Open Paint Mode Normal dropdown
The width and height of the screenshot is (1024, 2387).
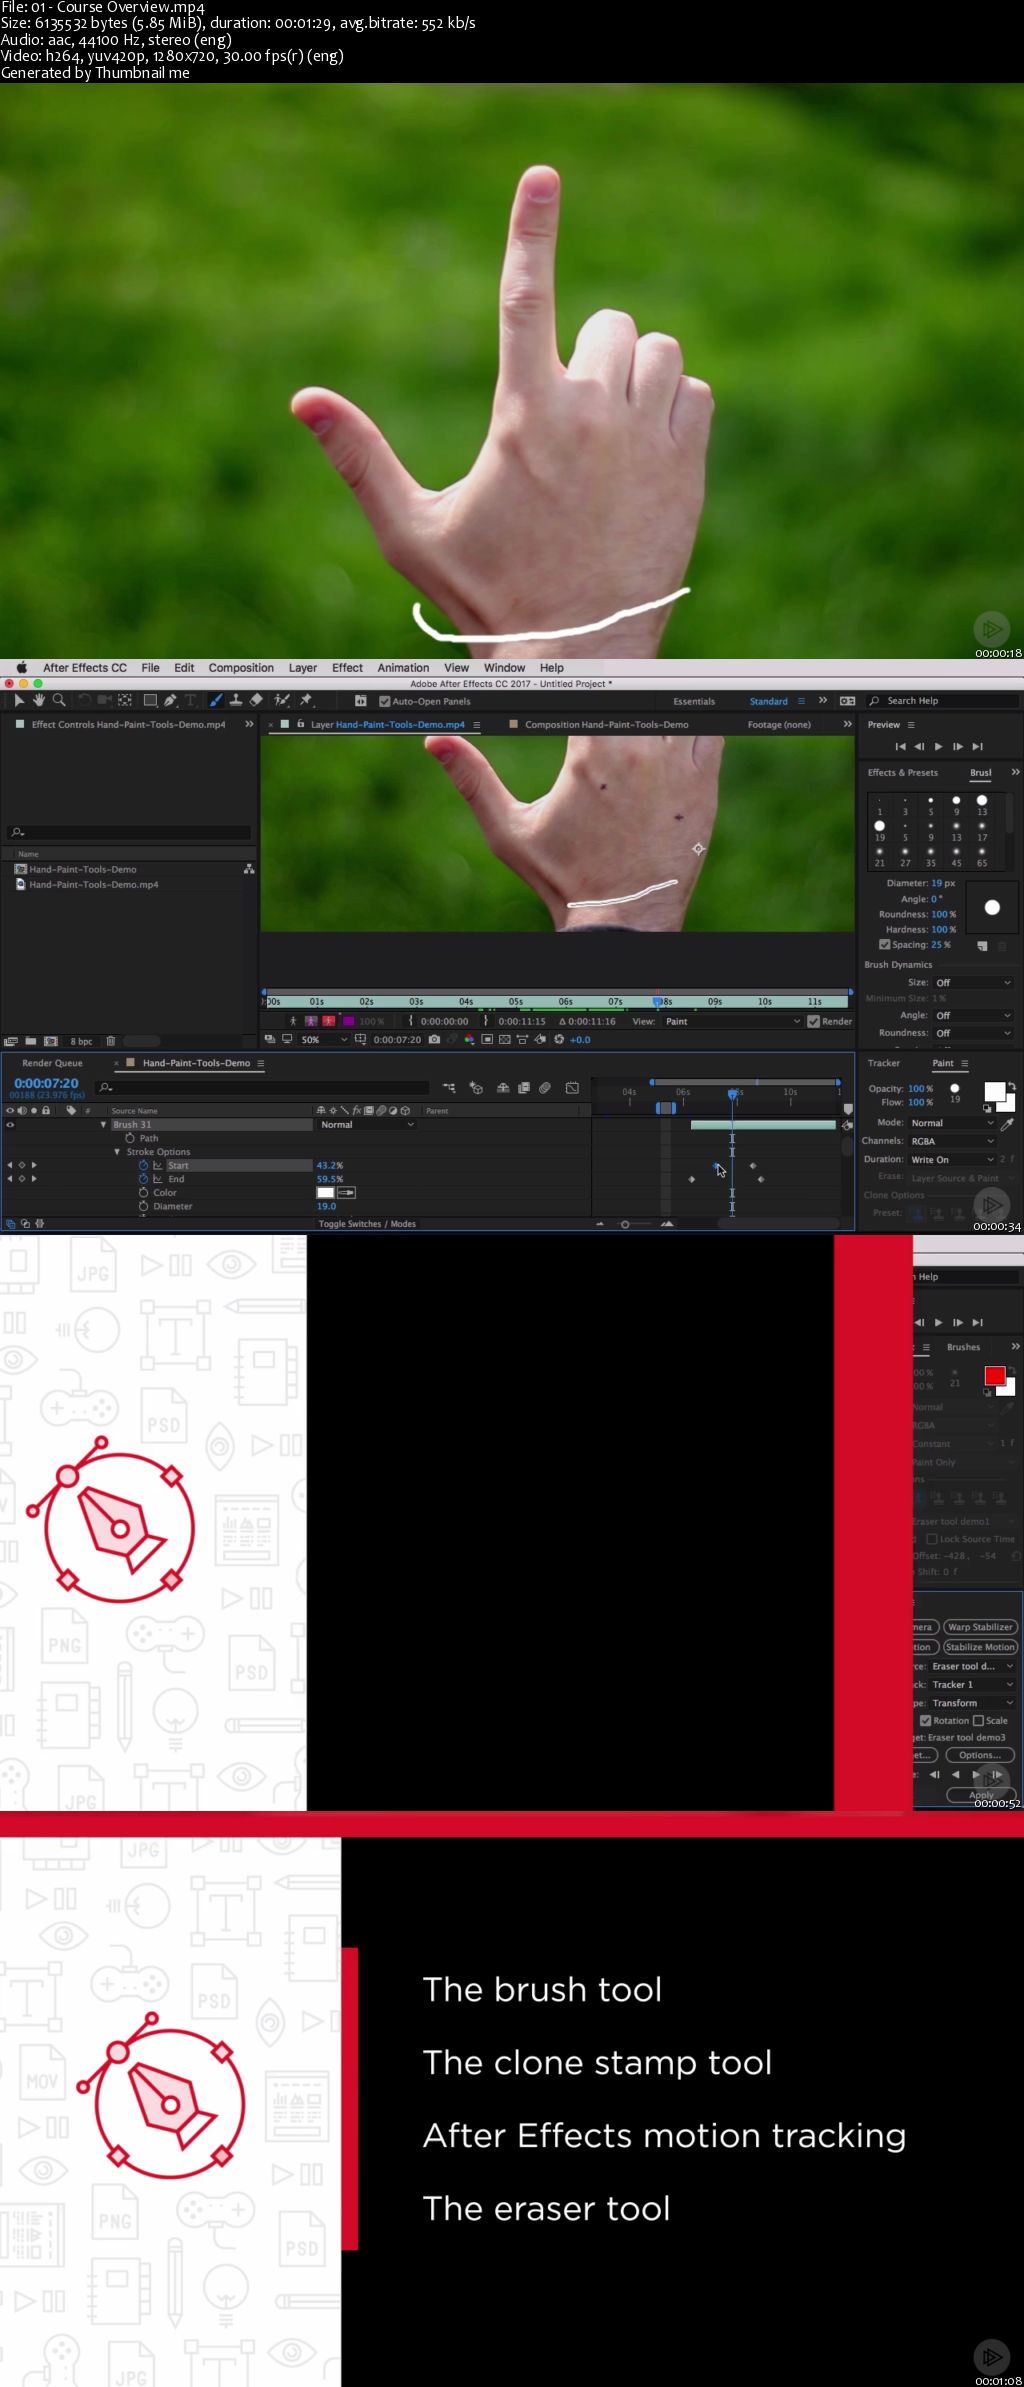click(951, 1123)
